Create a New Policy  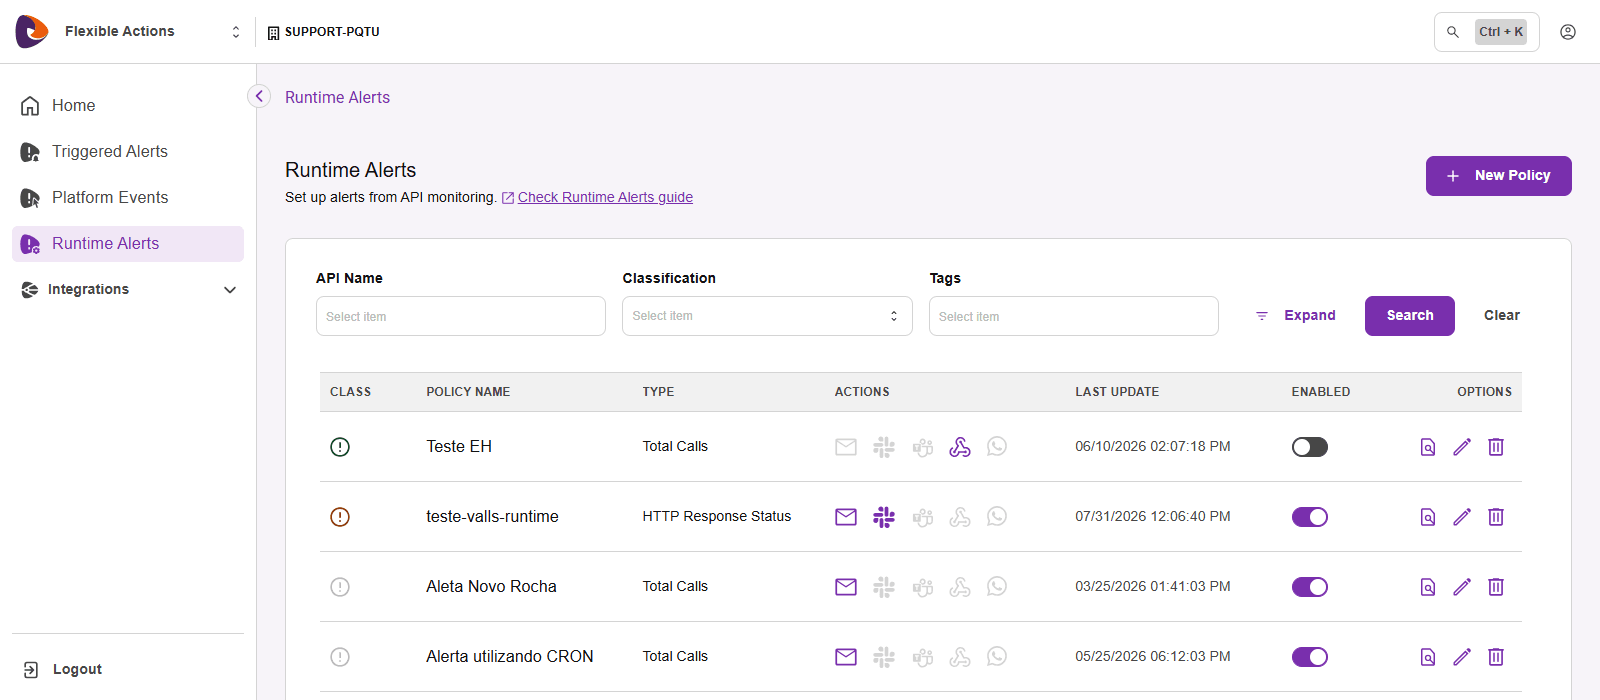(x=1499, y=176)
